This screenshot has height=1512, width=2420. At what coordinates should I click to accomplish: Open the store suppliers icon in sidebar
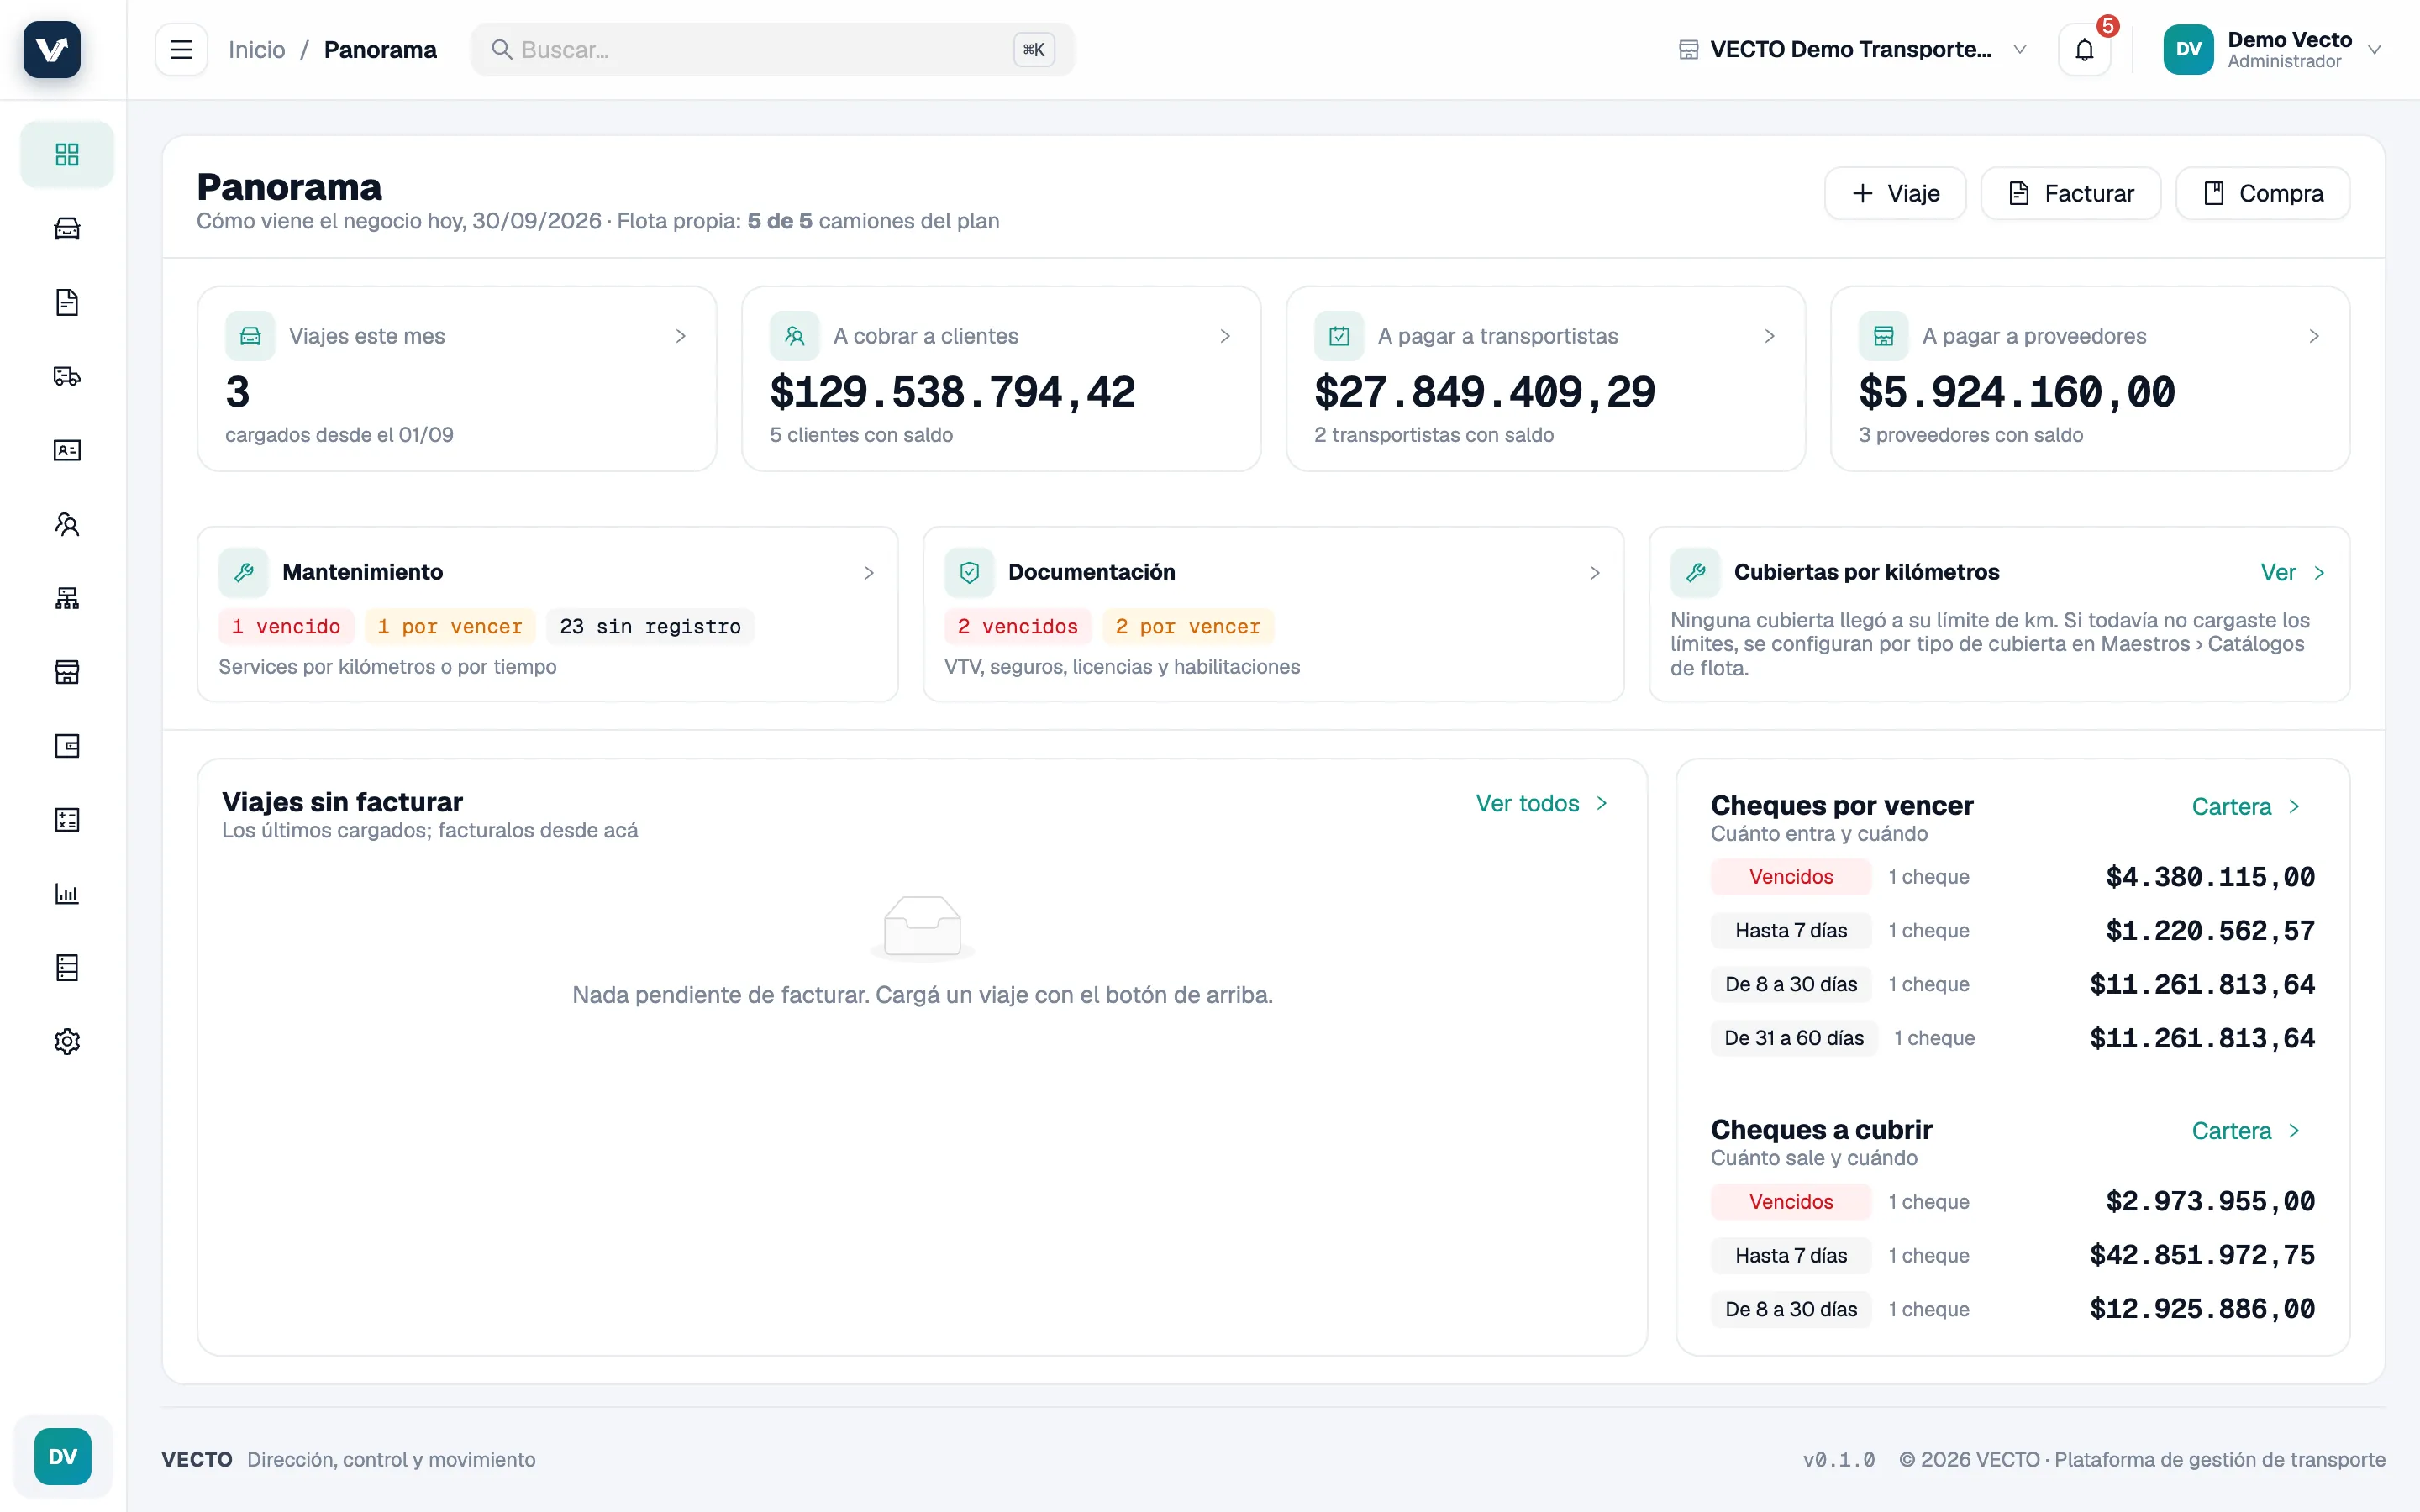click(x=67, y=672)
